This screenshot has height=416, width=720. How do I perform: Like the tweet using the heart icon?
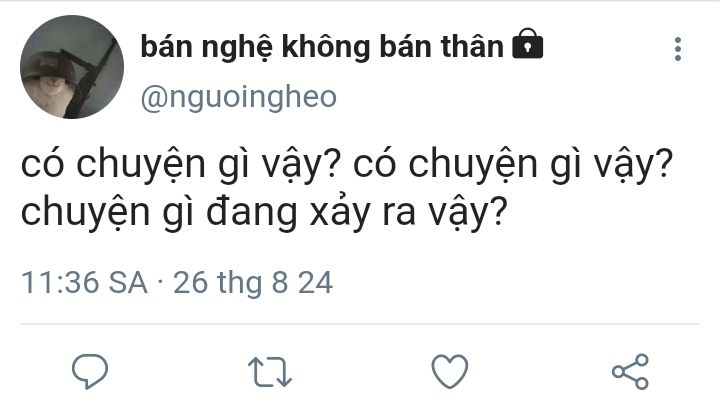coord(450,371)
